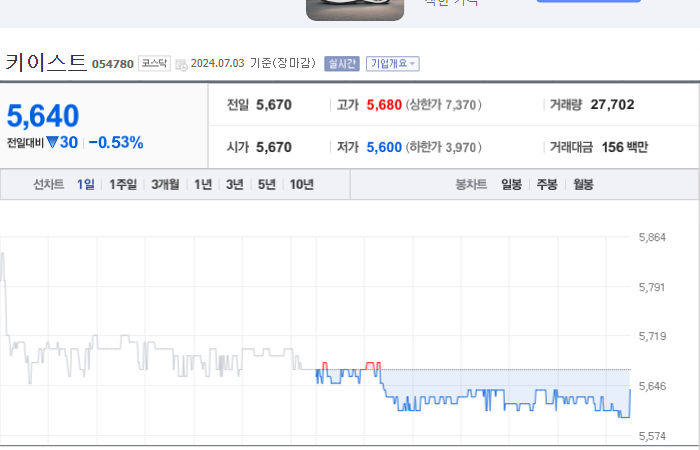
Task: Click the chart axis label 5,719
Action: pos(652,336)
